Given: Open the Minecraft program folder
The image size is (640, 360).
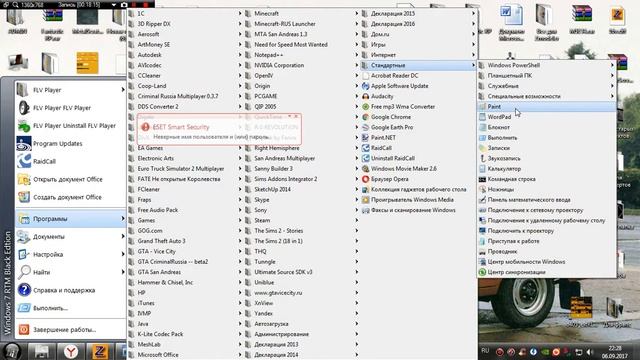Looking at the screenshot, I should pos(302,13).
